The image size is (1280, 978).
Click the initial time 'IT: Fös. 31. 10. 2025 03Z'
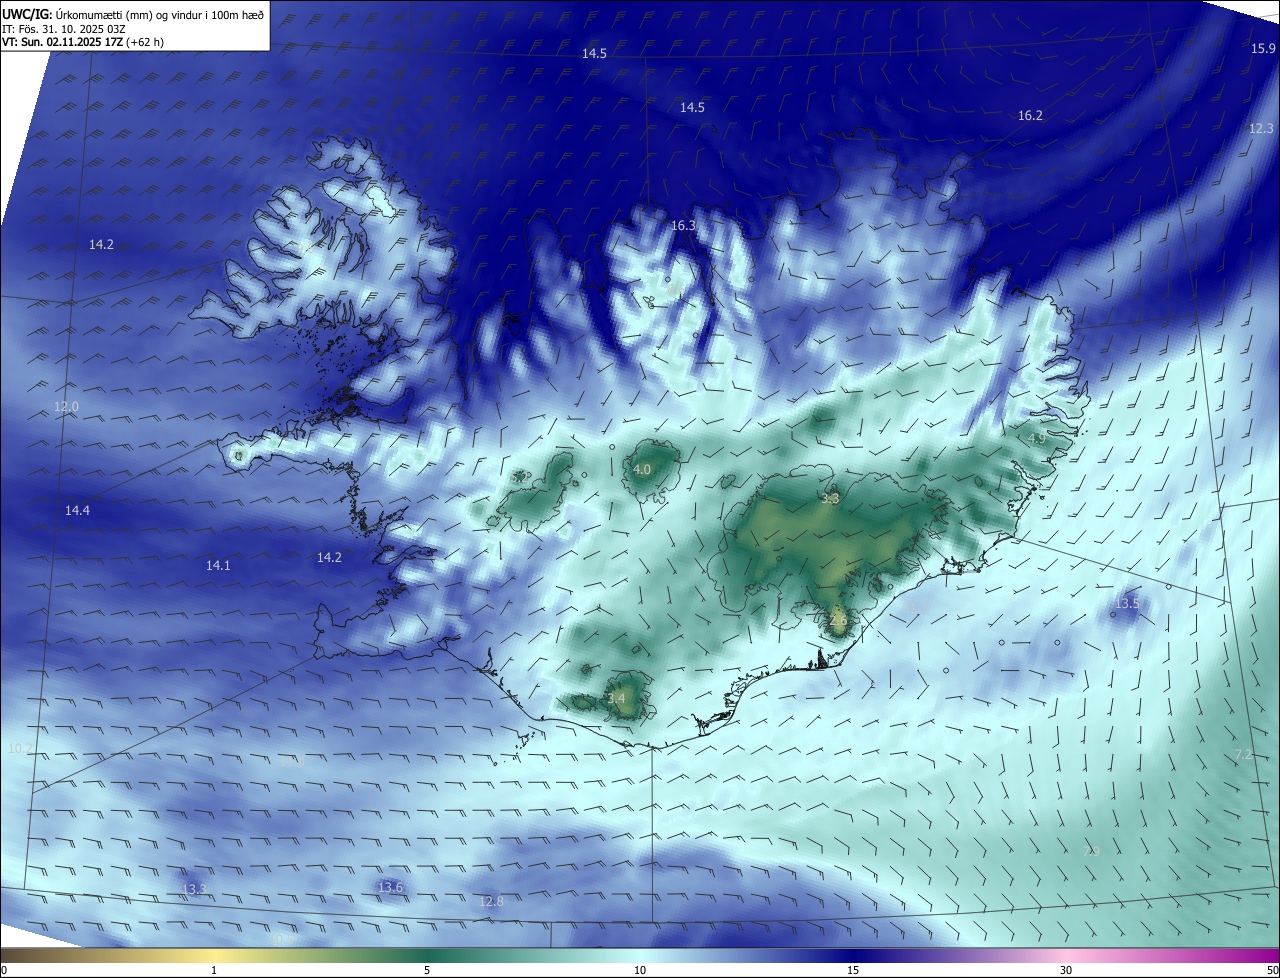click(63, 29)
